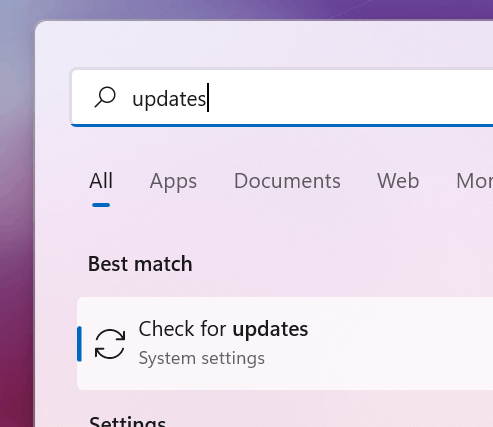493x427 pixels.
Task: Switch to the Web tab
Action: [398, 181]
